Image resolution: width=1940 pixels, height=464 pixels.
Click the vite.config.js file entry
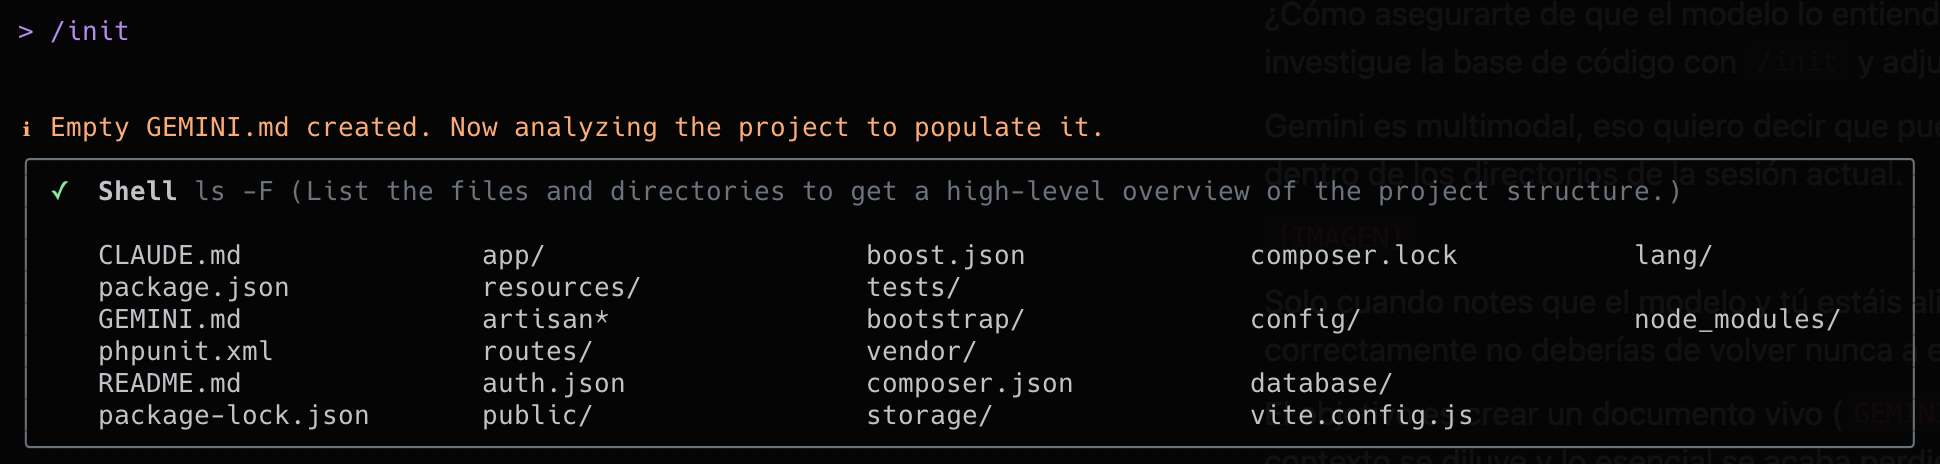(x=1361, y=416)
